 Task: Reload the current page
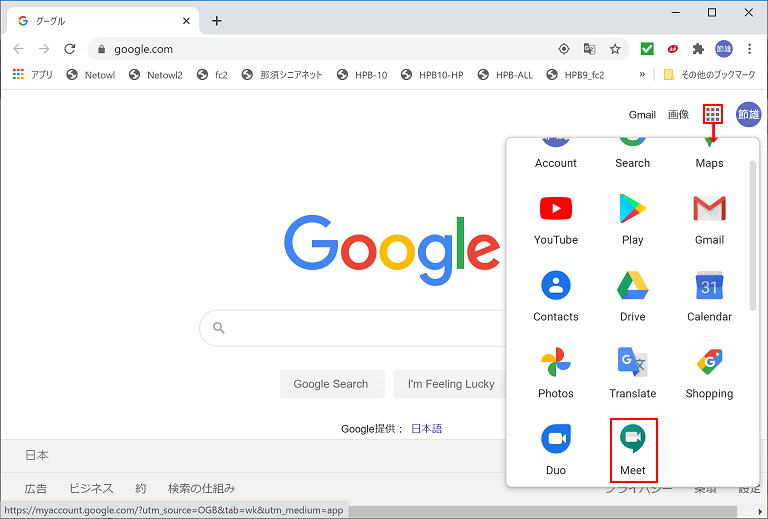(x=70, y=49)
